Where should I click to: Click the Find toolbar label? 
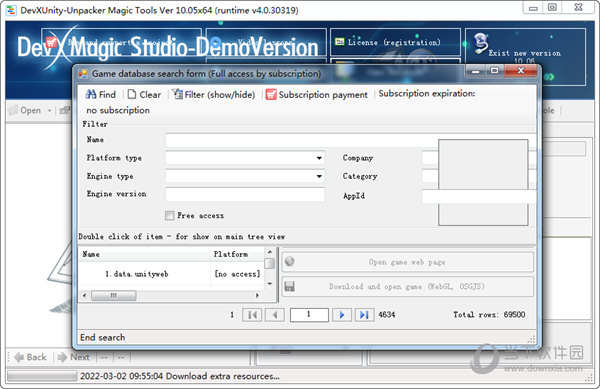tap(107, 94)
